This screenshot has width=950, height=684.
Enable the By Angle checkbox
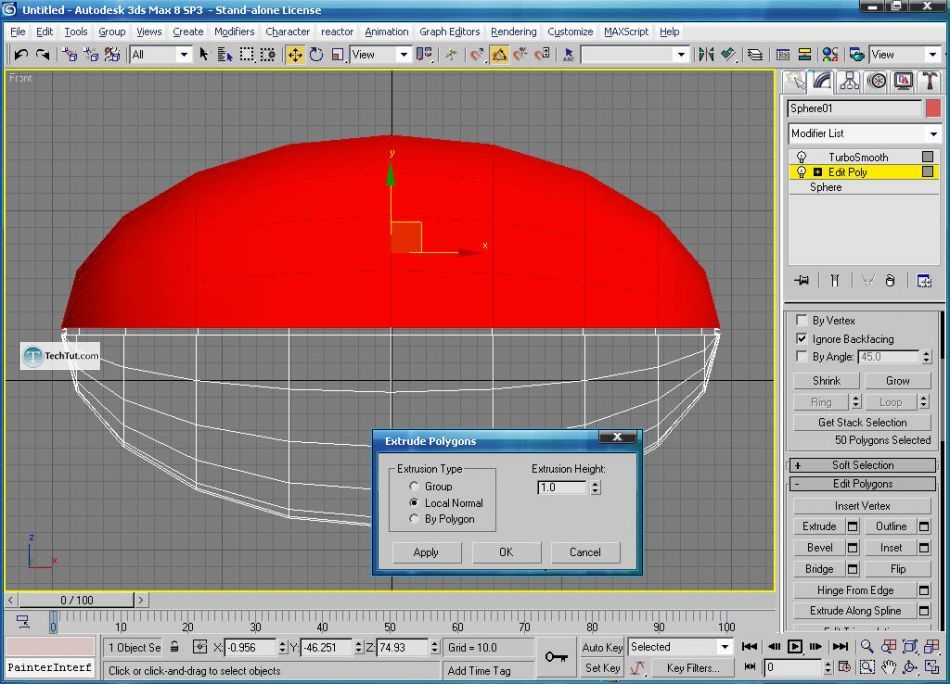802,356
